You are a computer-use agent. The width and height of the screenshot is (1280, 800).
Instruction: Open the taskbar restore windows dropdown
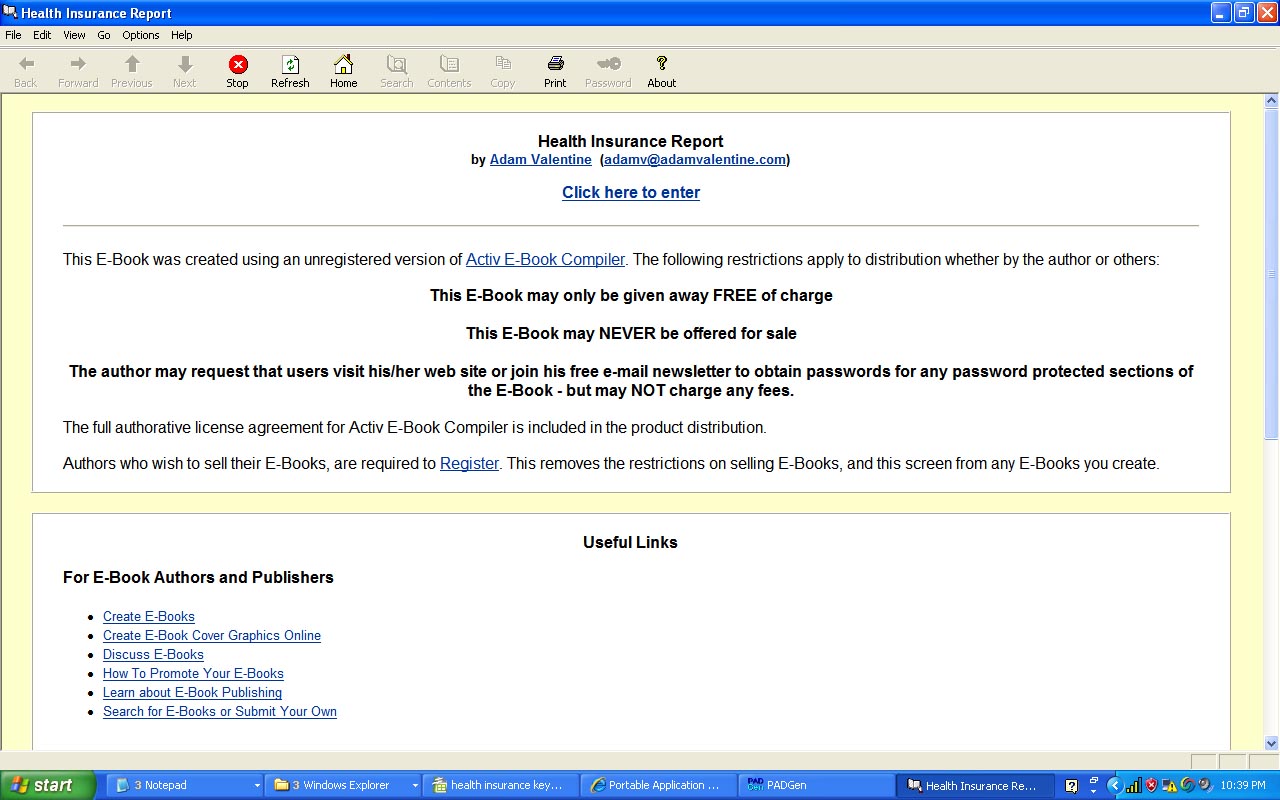[x=1094, y=786]
